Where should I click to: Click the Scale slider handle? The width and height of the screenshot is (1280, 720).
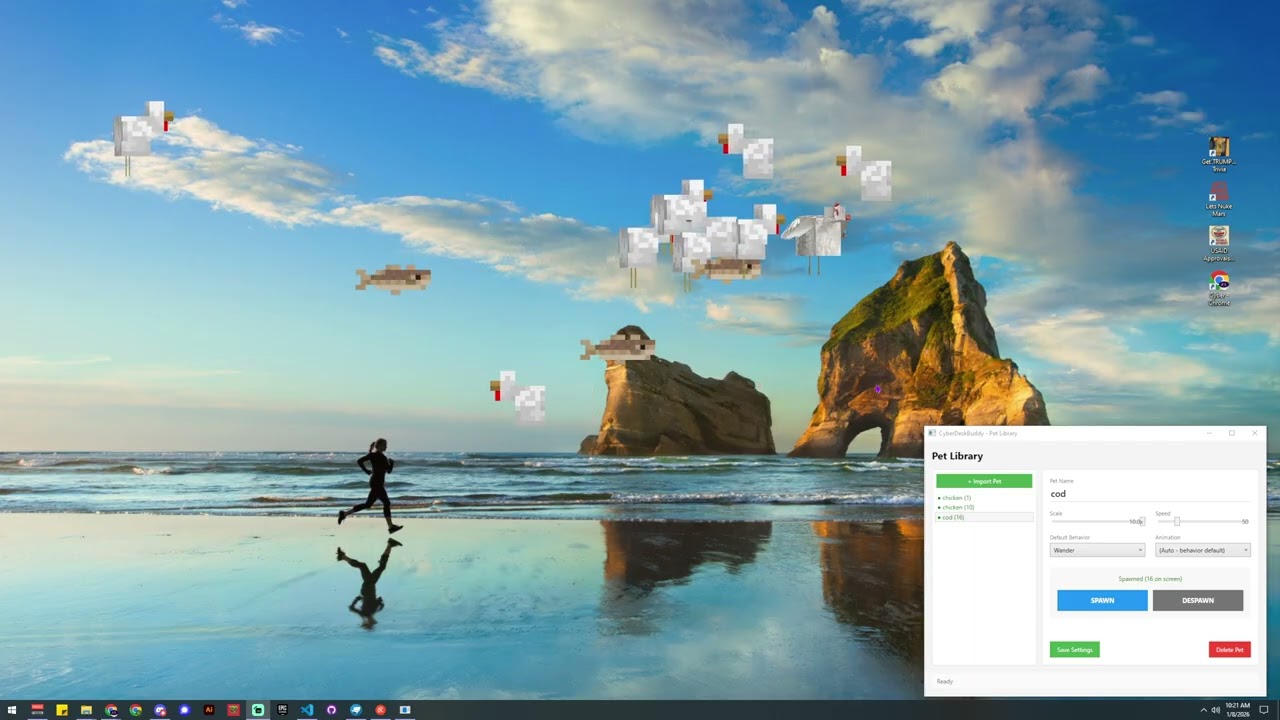pyautogui.click(x=1142, y=521)
